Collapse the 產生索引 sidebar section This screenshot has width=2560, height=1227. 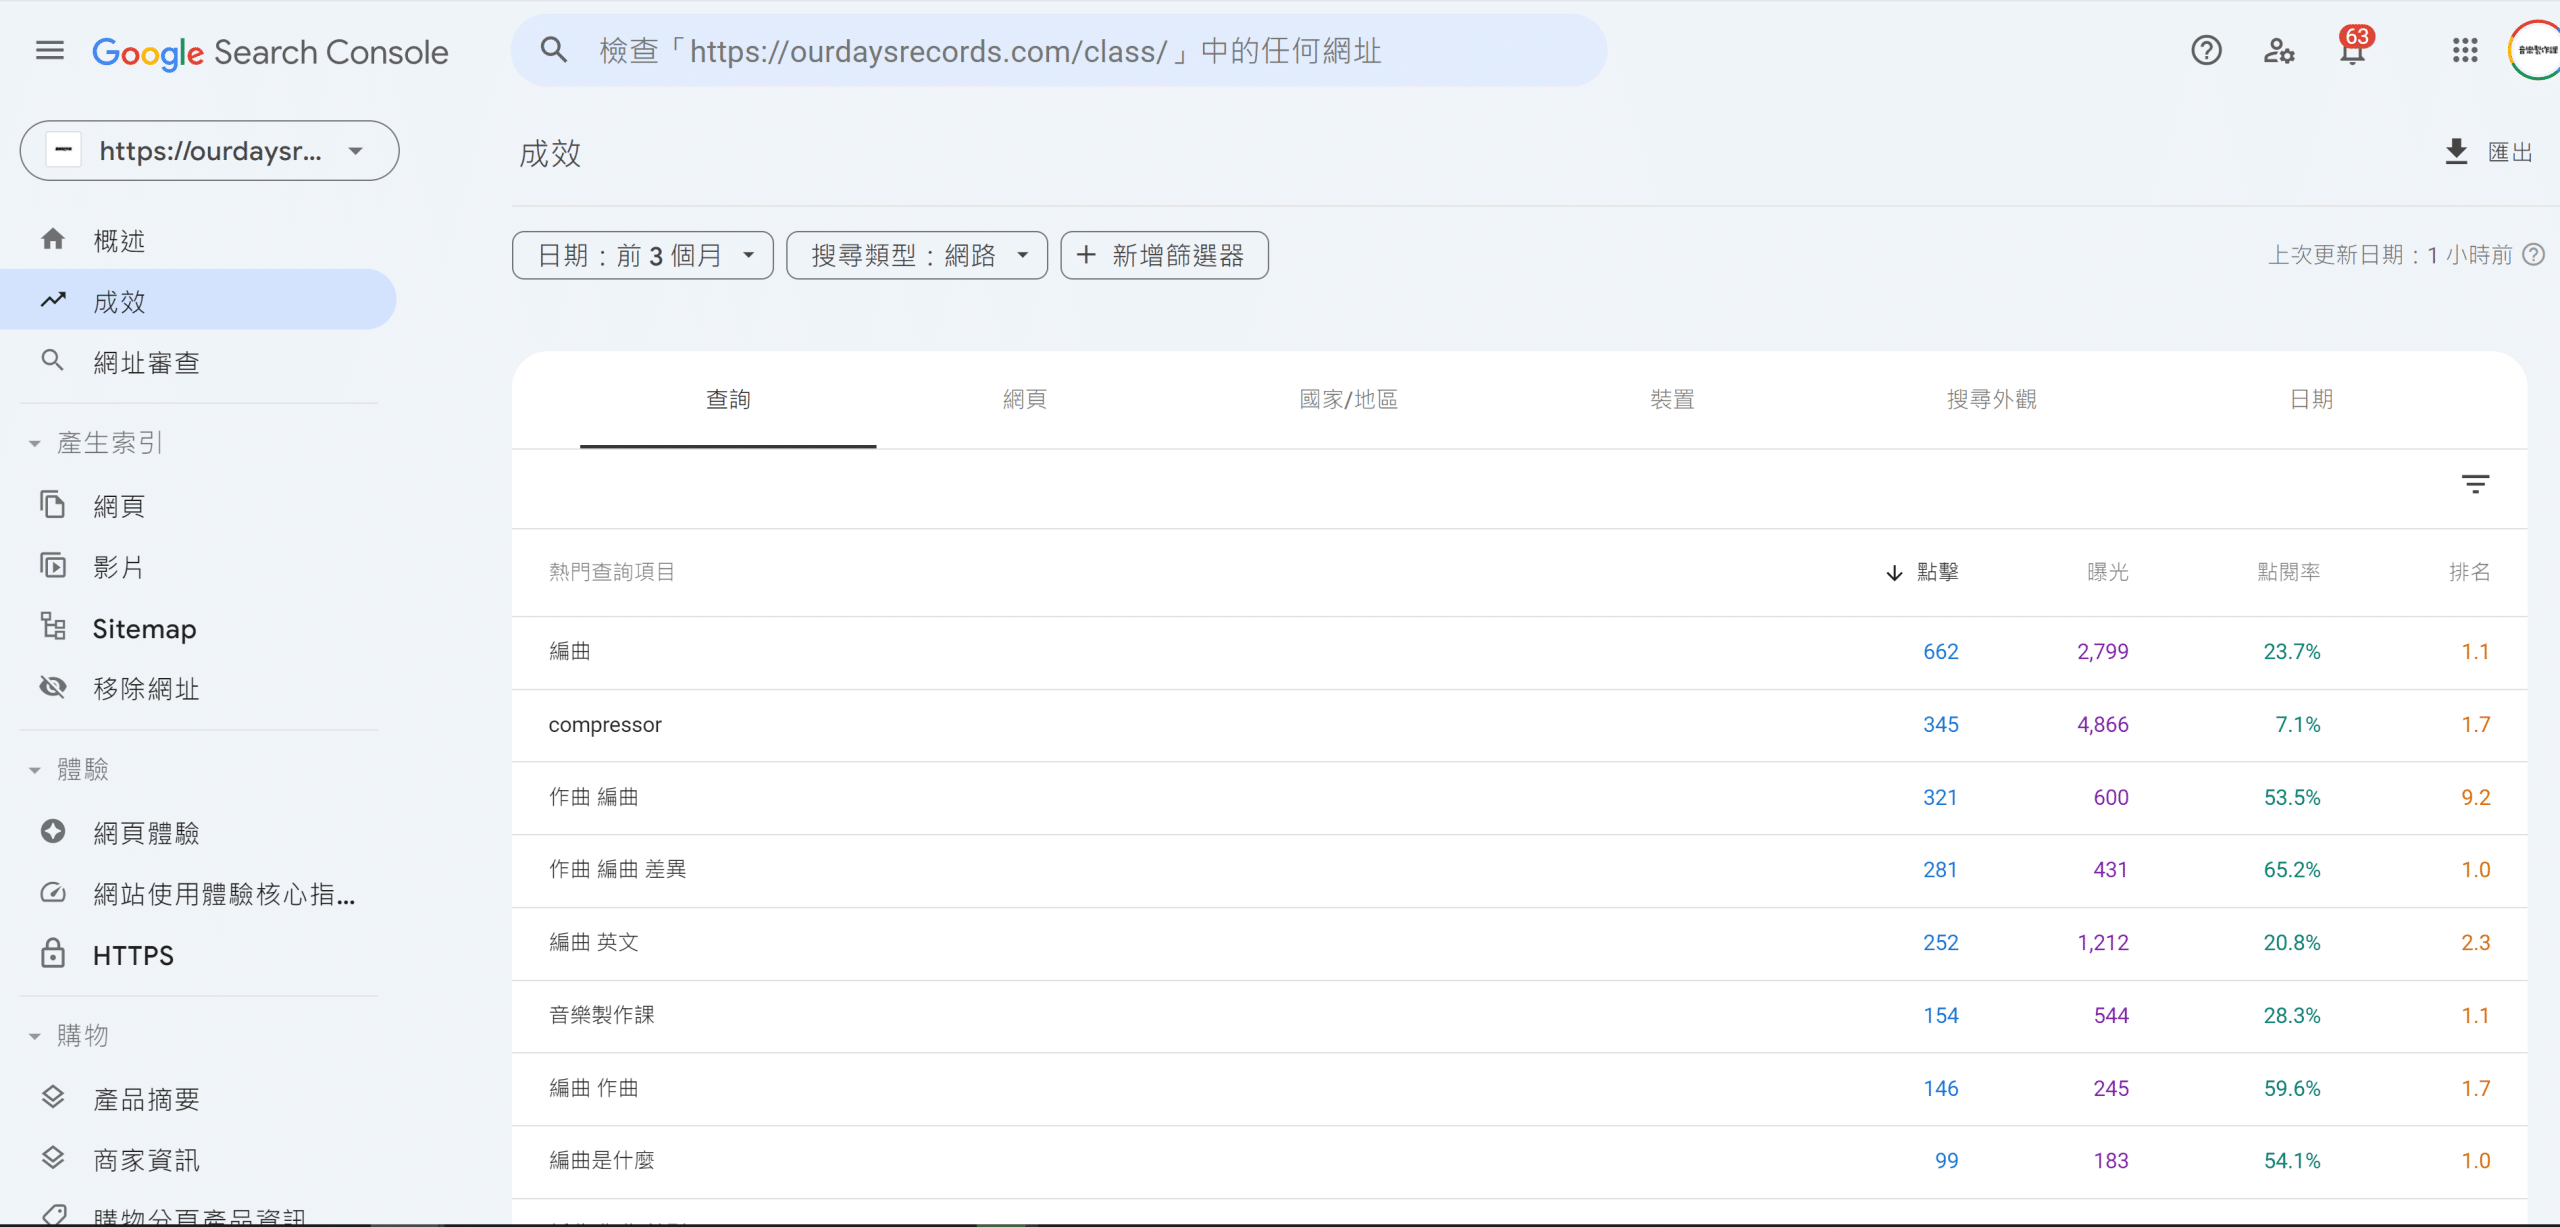point(35,443)
